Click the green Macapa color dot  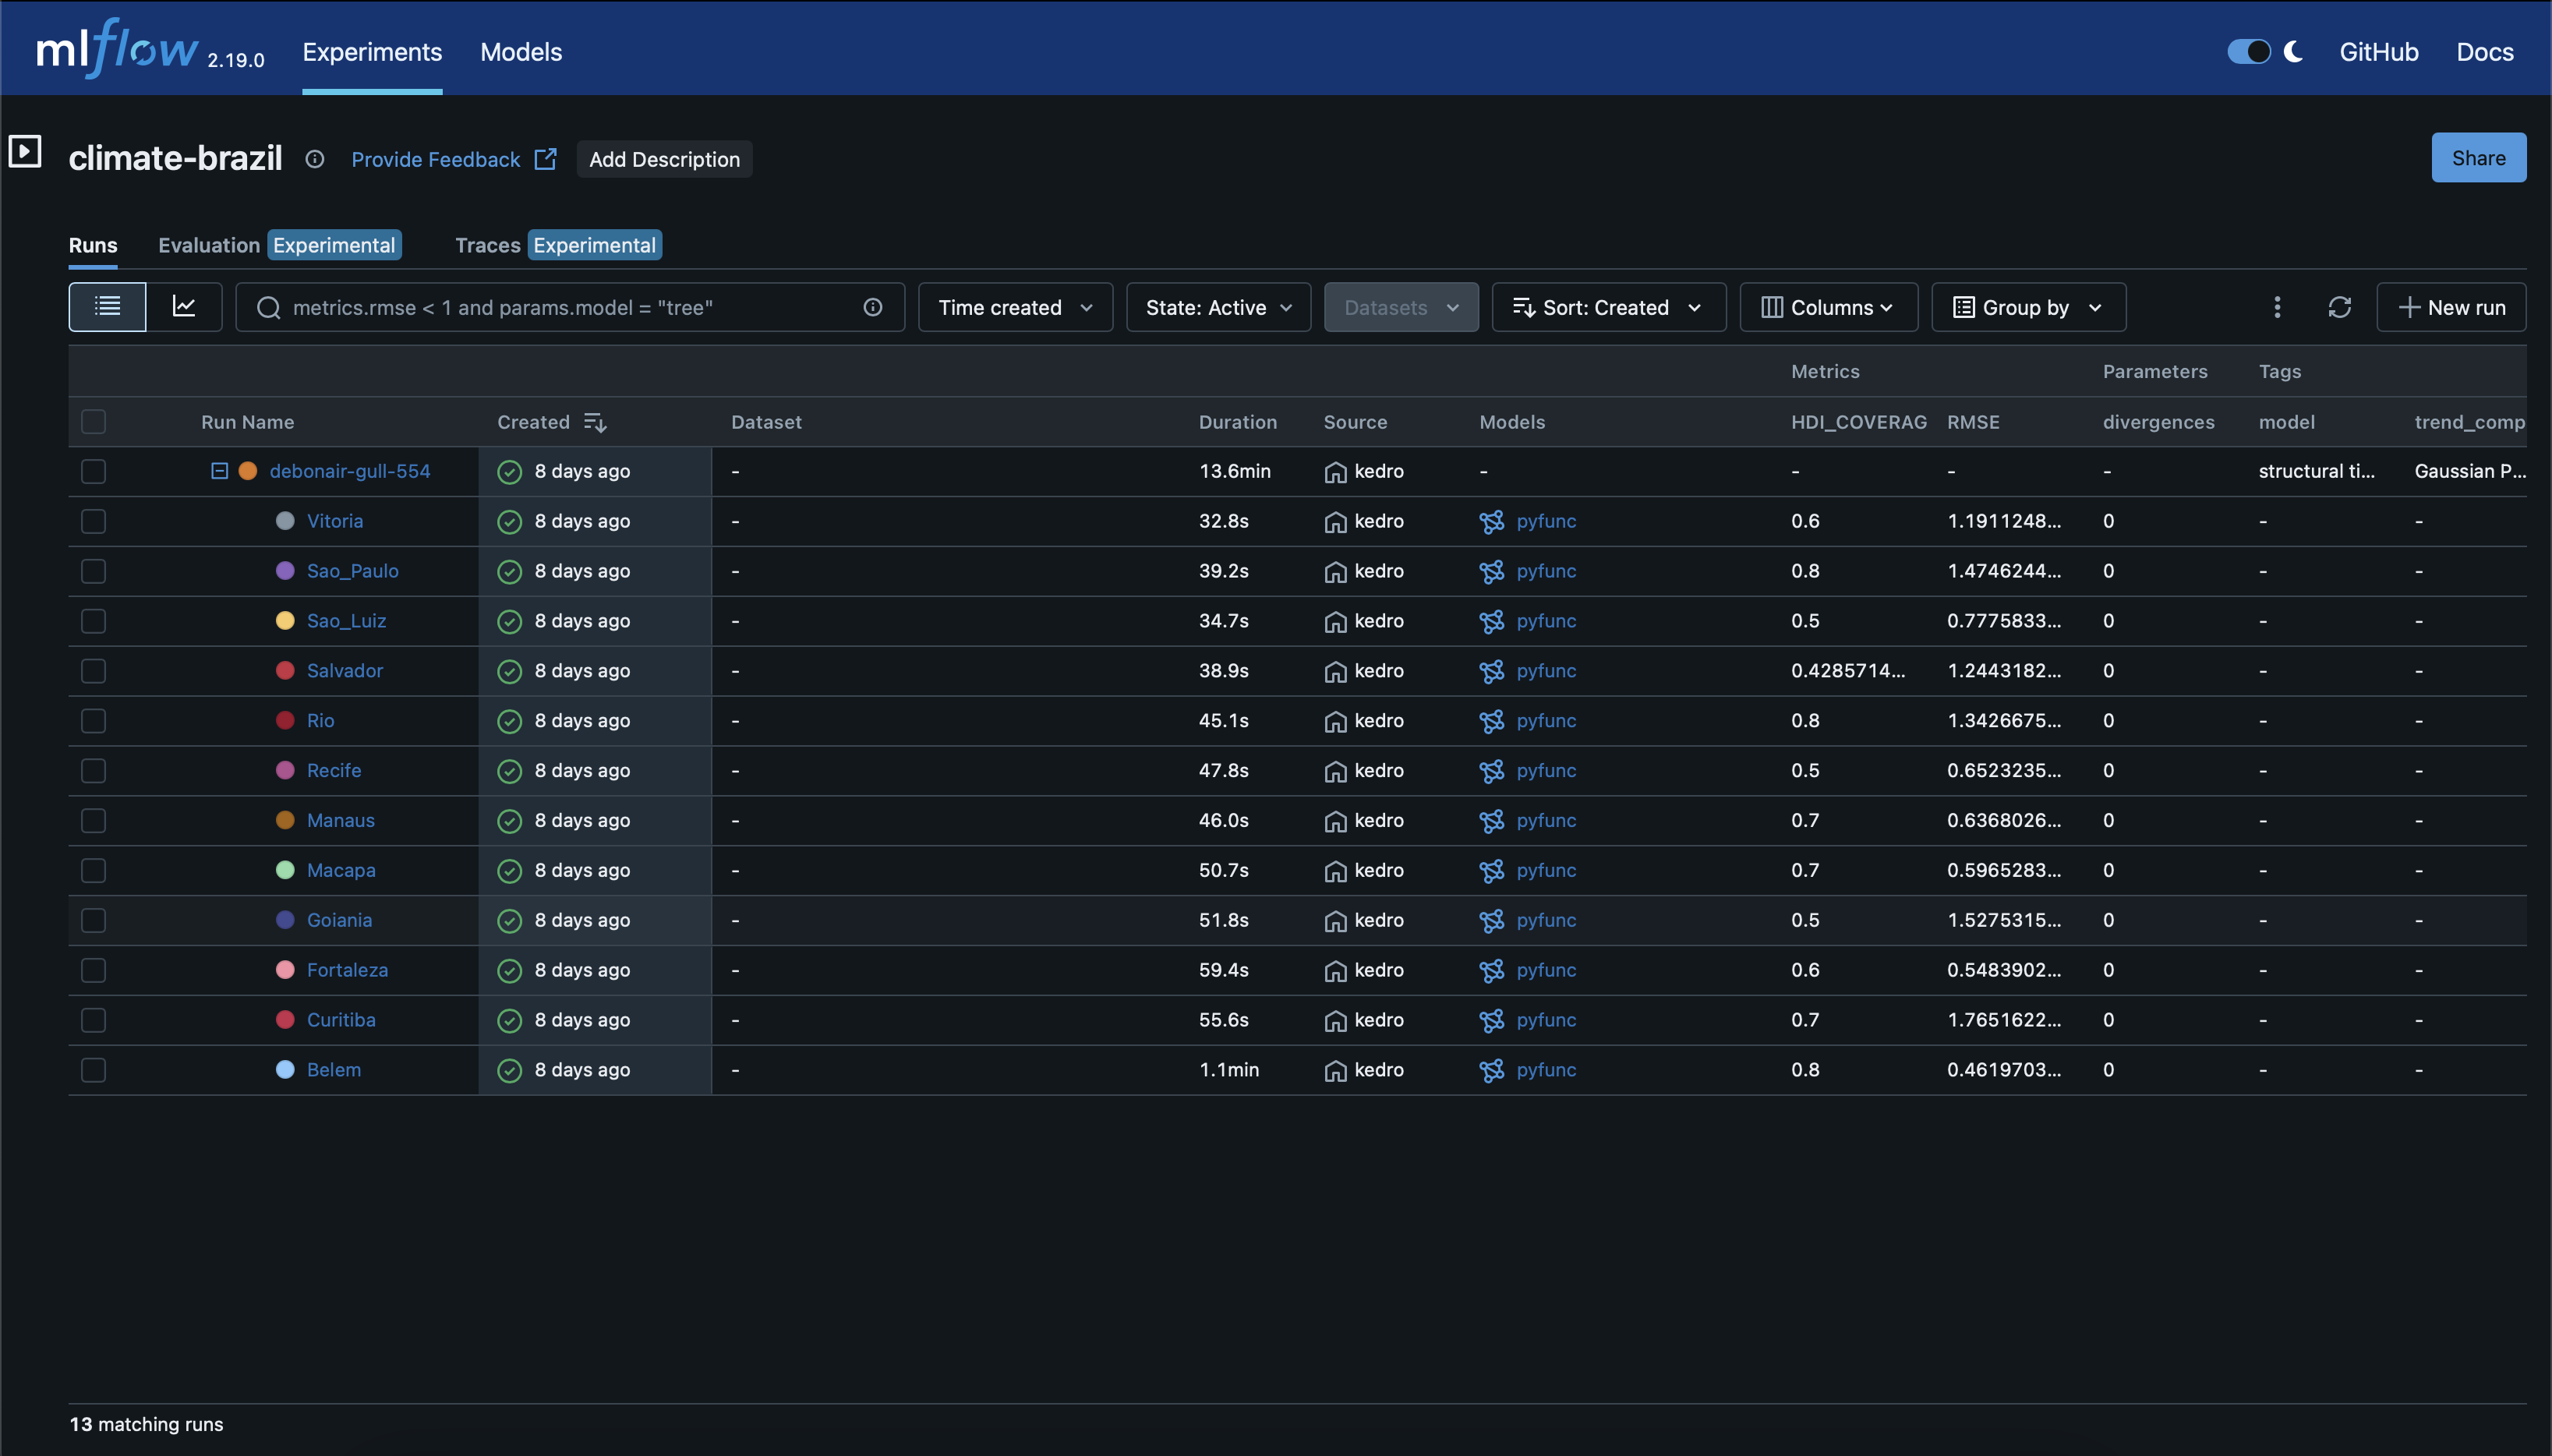tap(285, 870)
